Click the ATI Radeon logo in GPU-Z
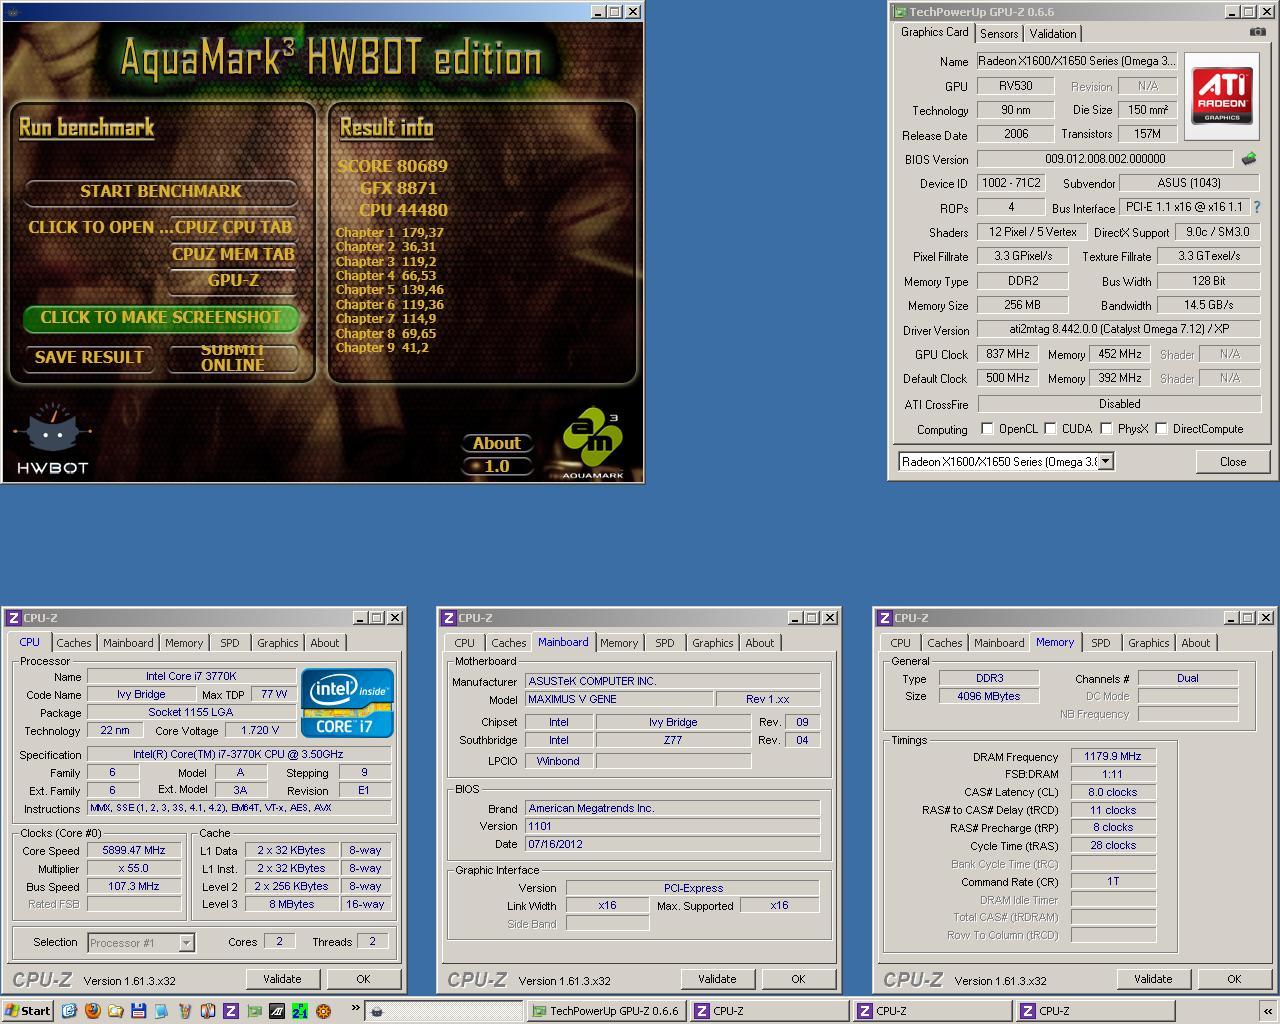 click(1222, 96)
